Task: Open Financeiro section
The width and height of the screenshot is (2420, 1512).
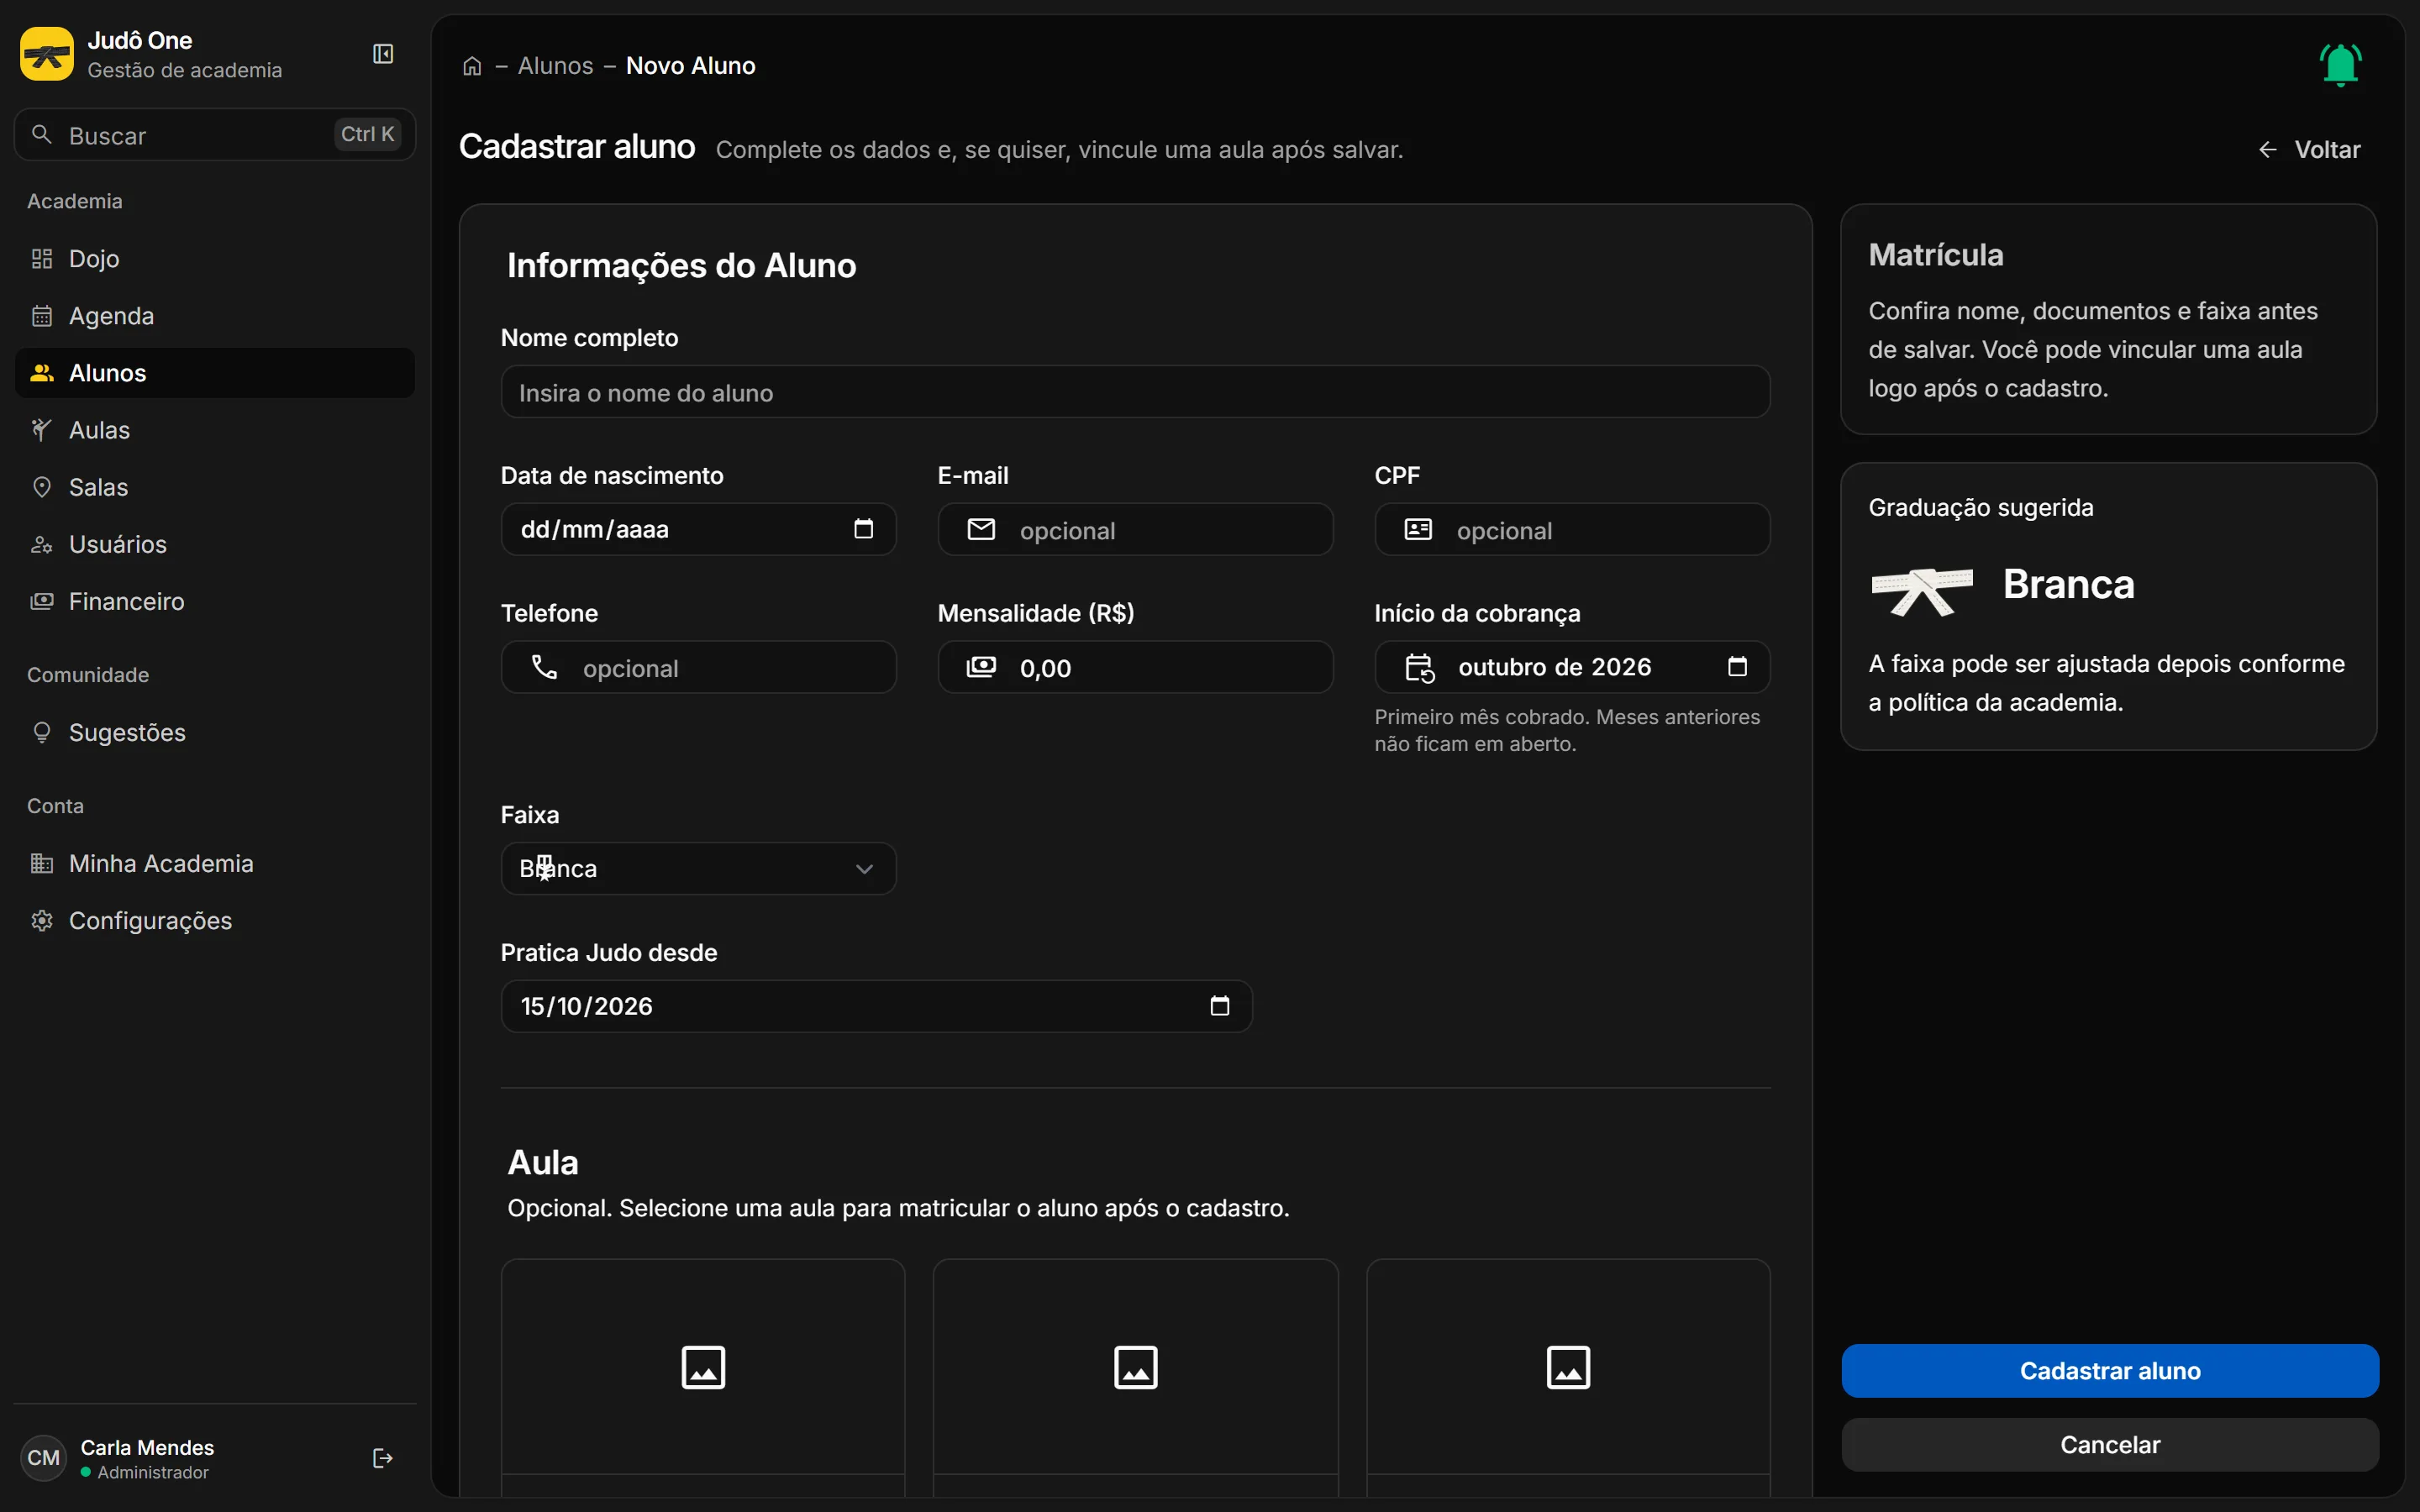Action: pyautogui.click(x=215, y=601)
